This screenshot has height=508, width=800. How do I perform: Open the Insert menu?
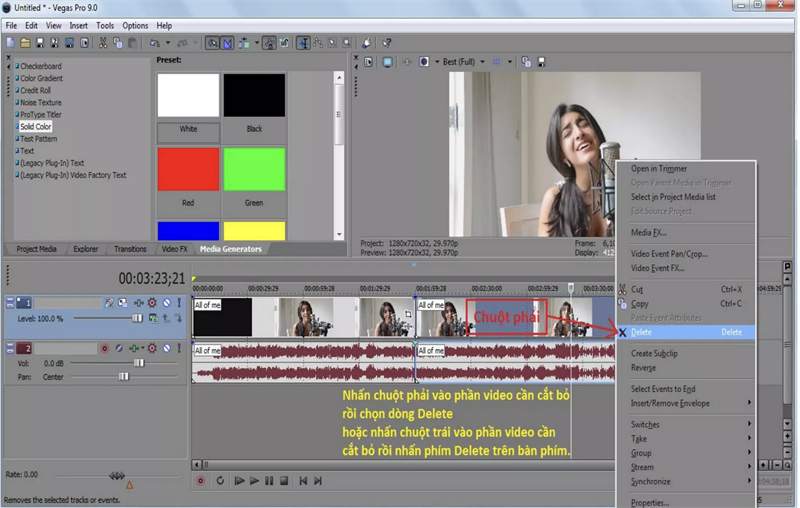(x=78, y=26)
